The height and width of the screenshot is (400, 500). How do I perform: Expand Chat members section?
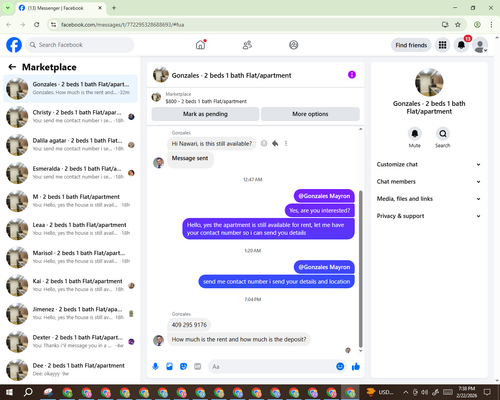pos(429,182)
